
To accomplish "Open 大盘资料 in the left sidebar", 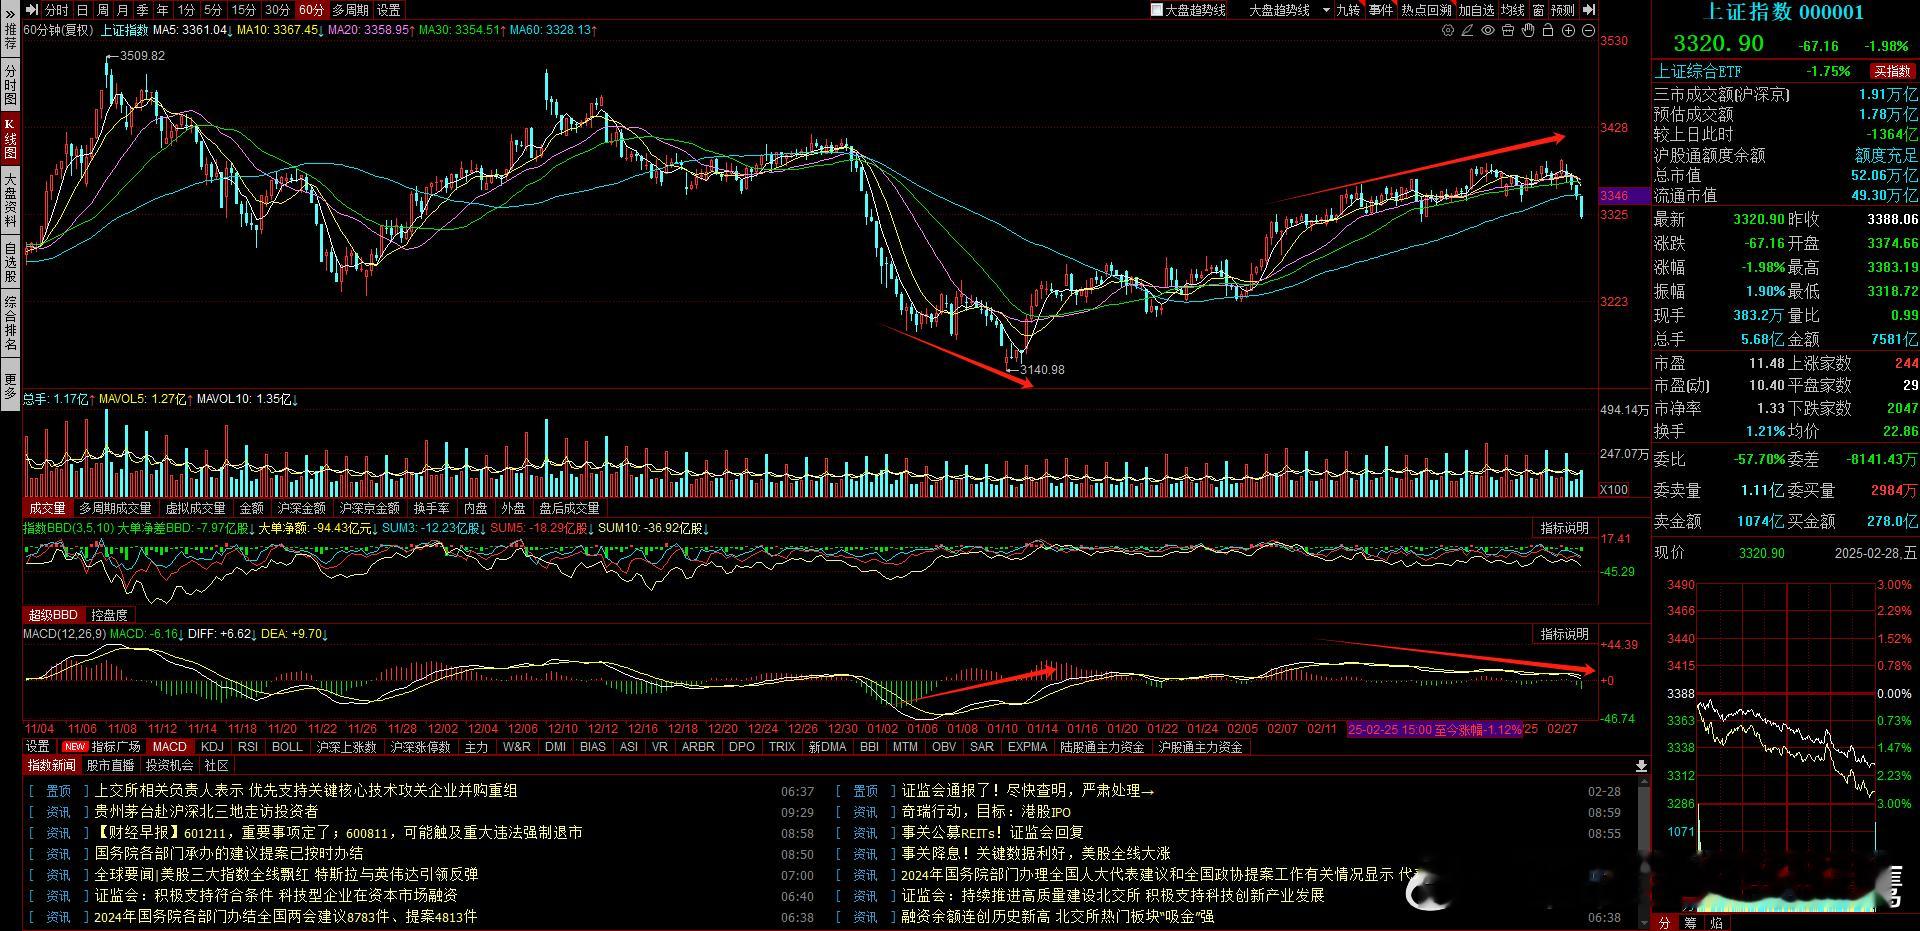I will click(x=10, y=200).
